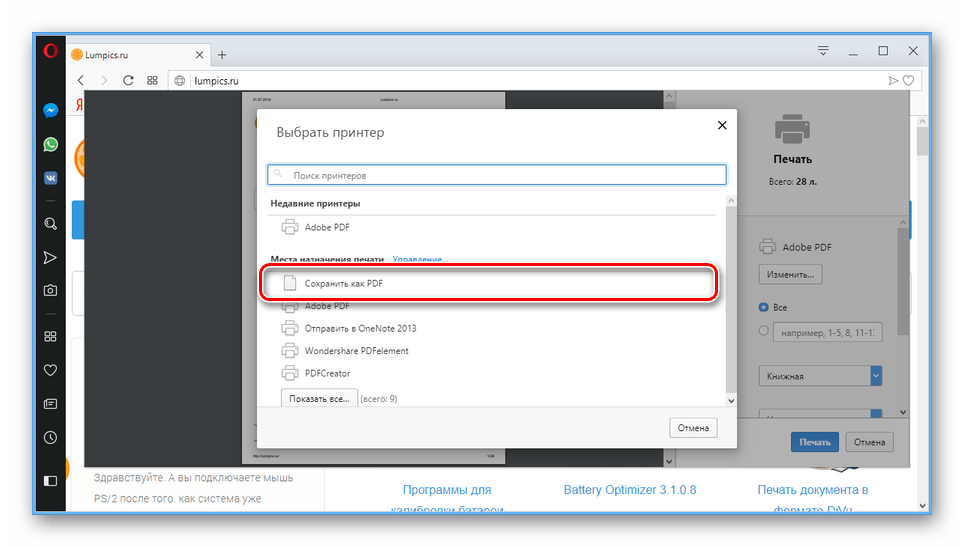Open search in Opera sidebar
964x547 pixels.
click(50, 224)
